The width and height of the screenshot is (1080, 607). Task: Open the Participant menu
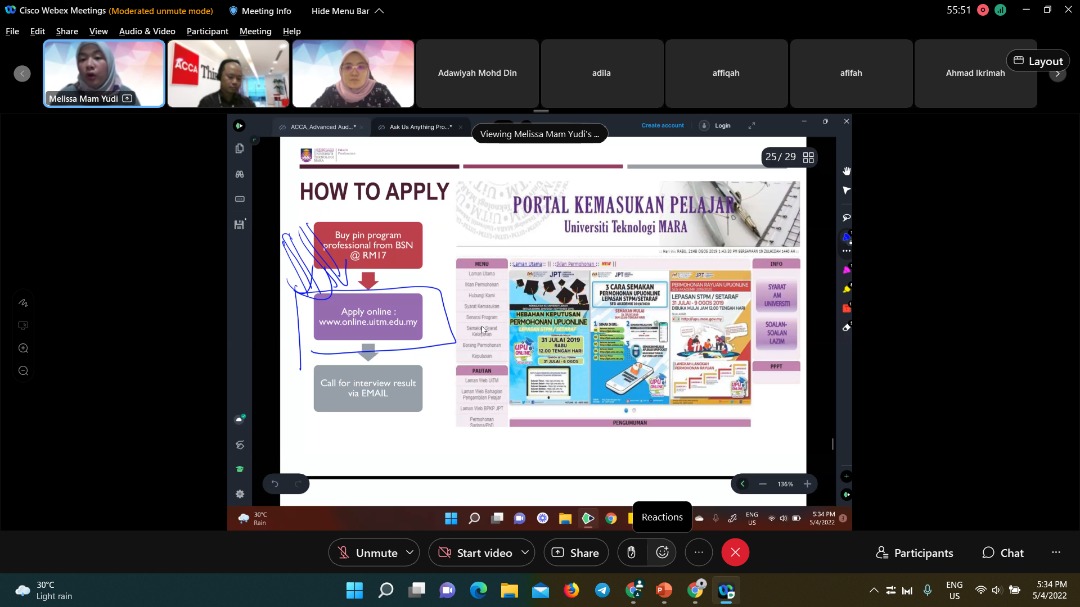tap(207, 31)
